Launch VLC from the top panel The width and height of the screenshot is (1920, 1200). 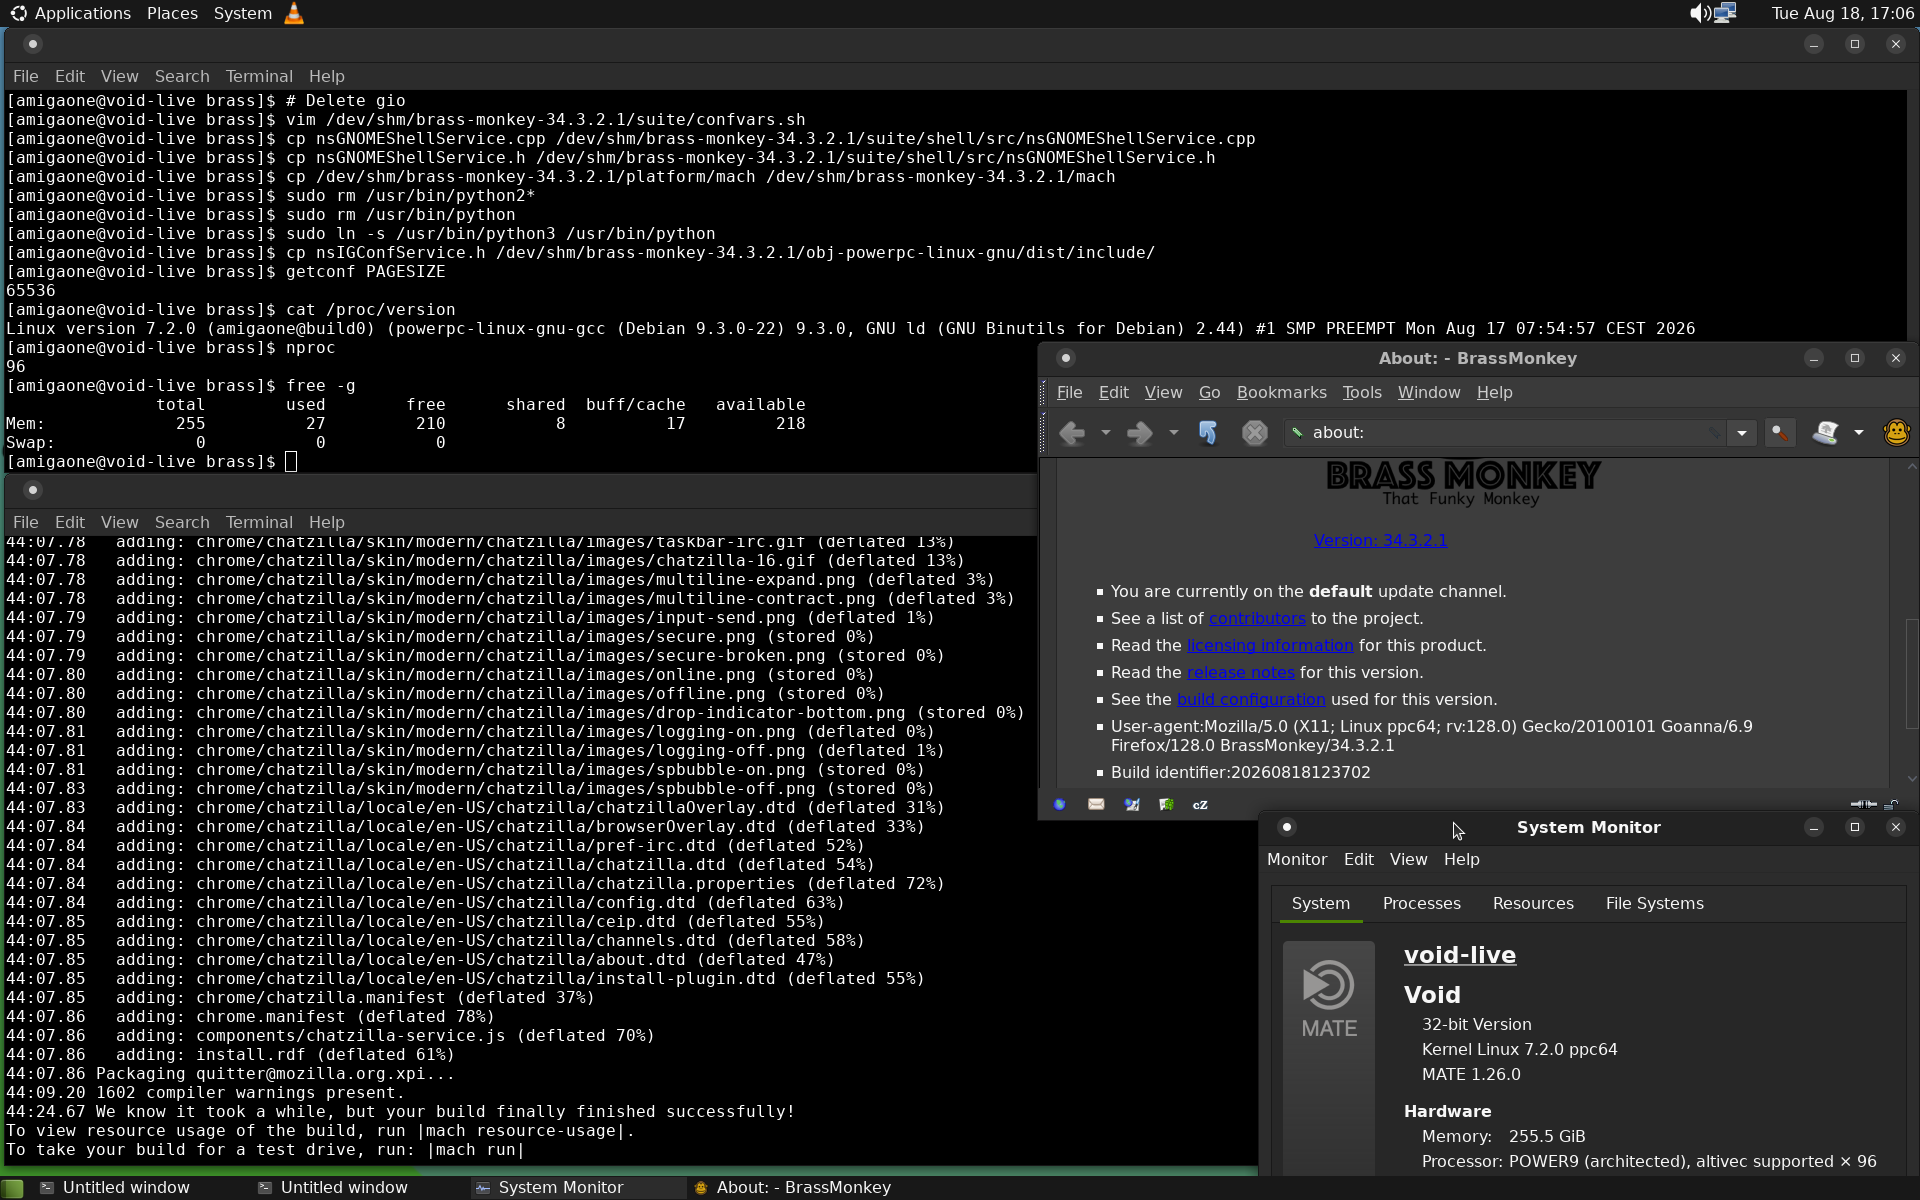294,13
